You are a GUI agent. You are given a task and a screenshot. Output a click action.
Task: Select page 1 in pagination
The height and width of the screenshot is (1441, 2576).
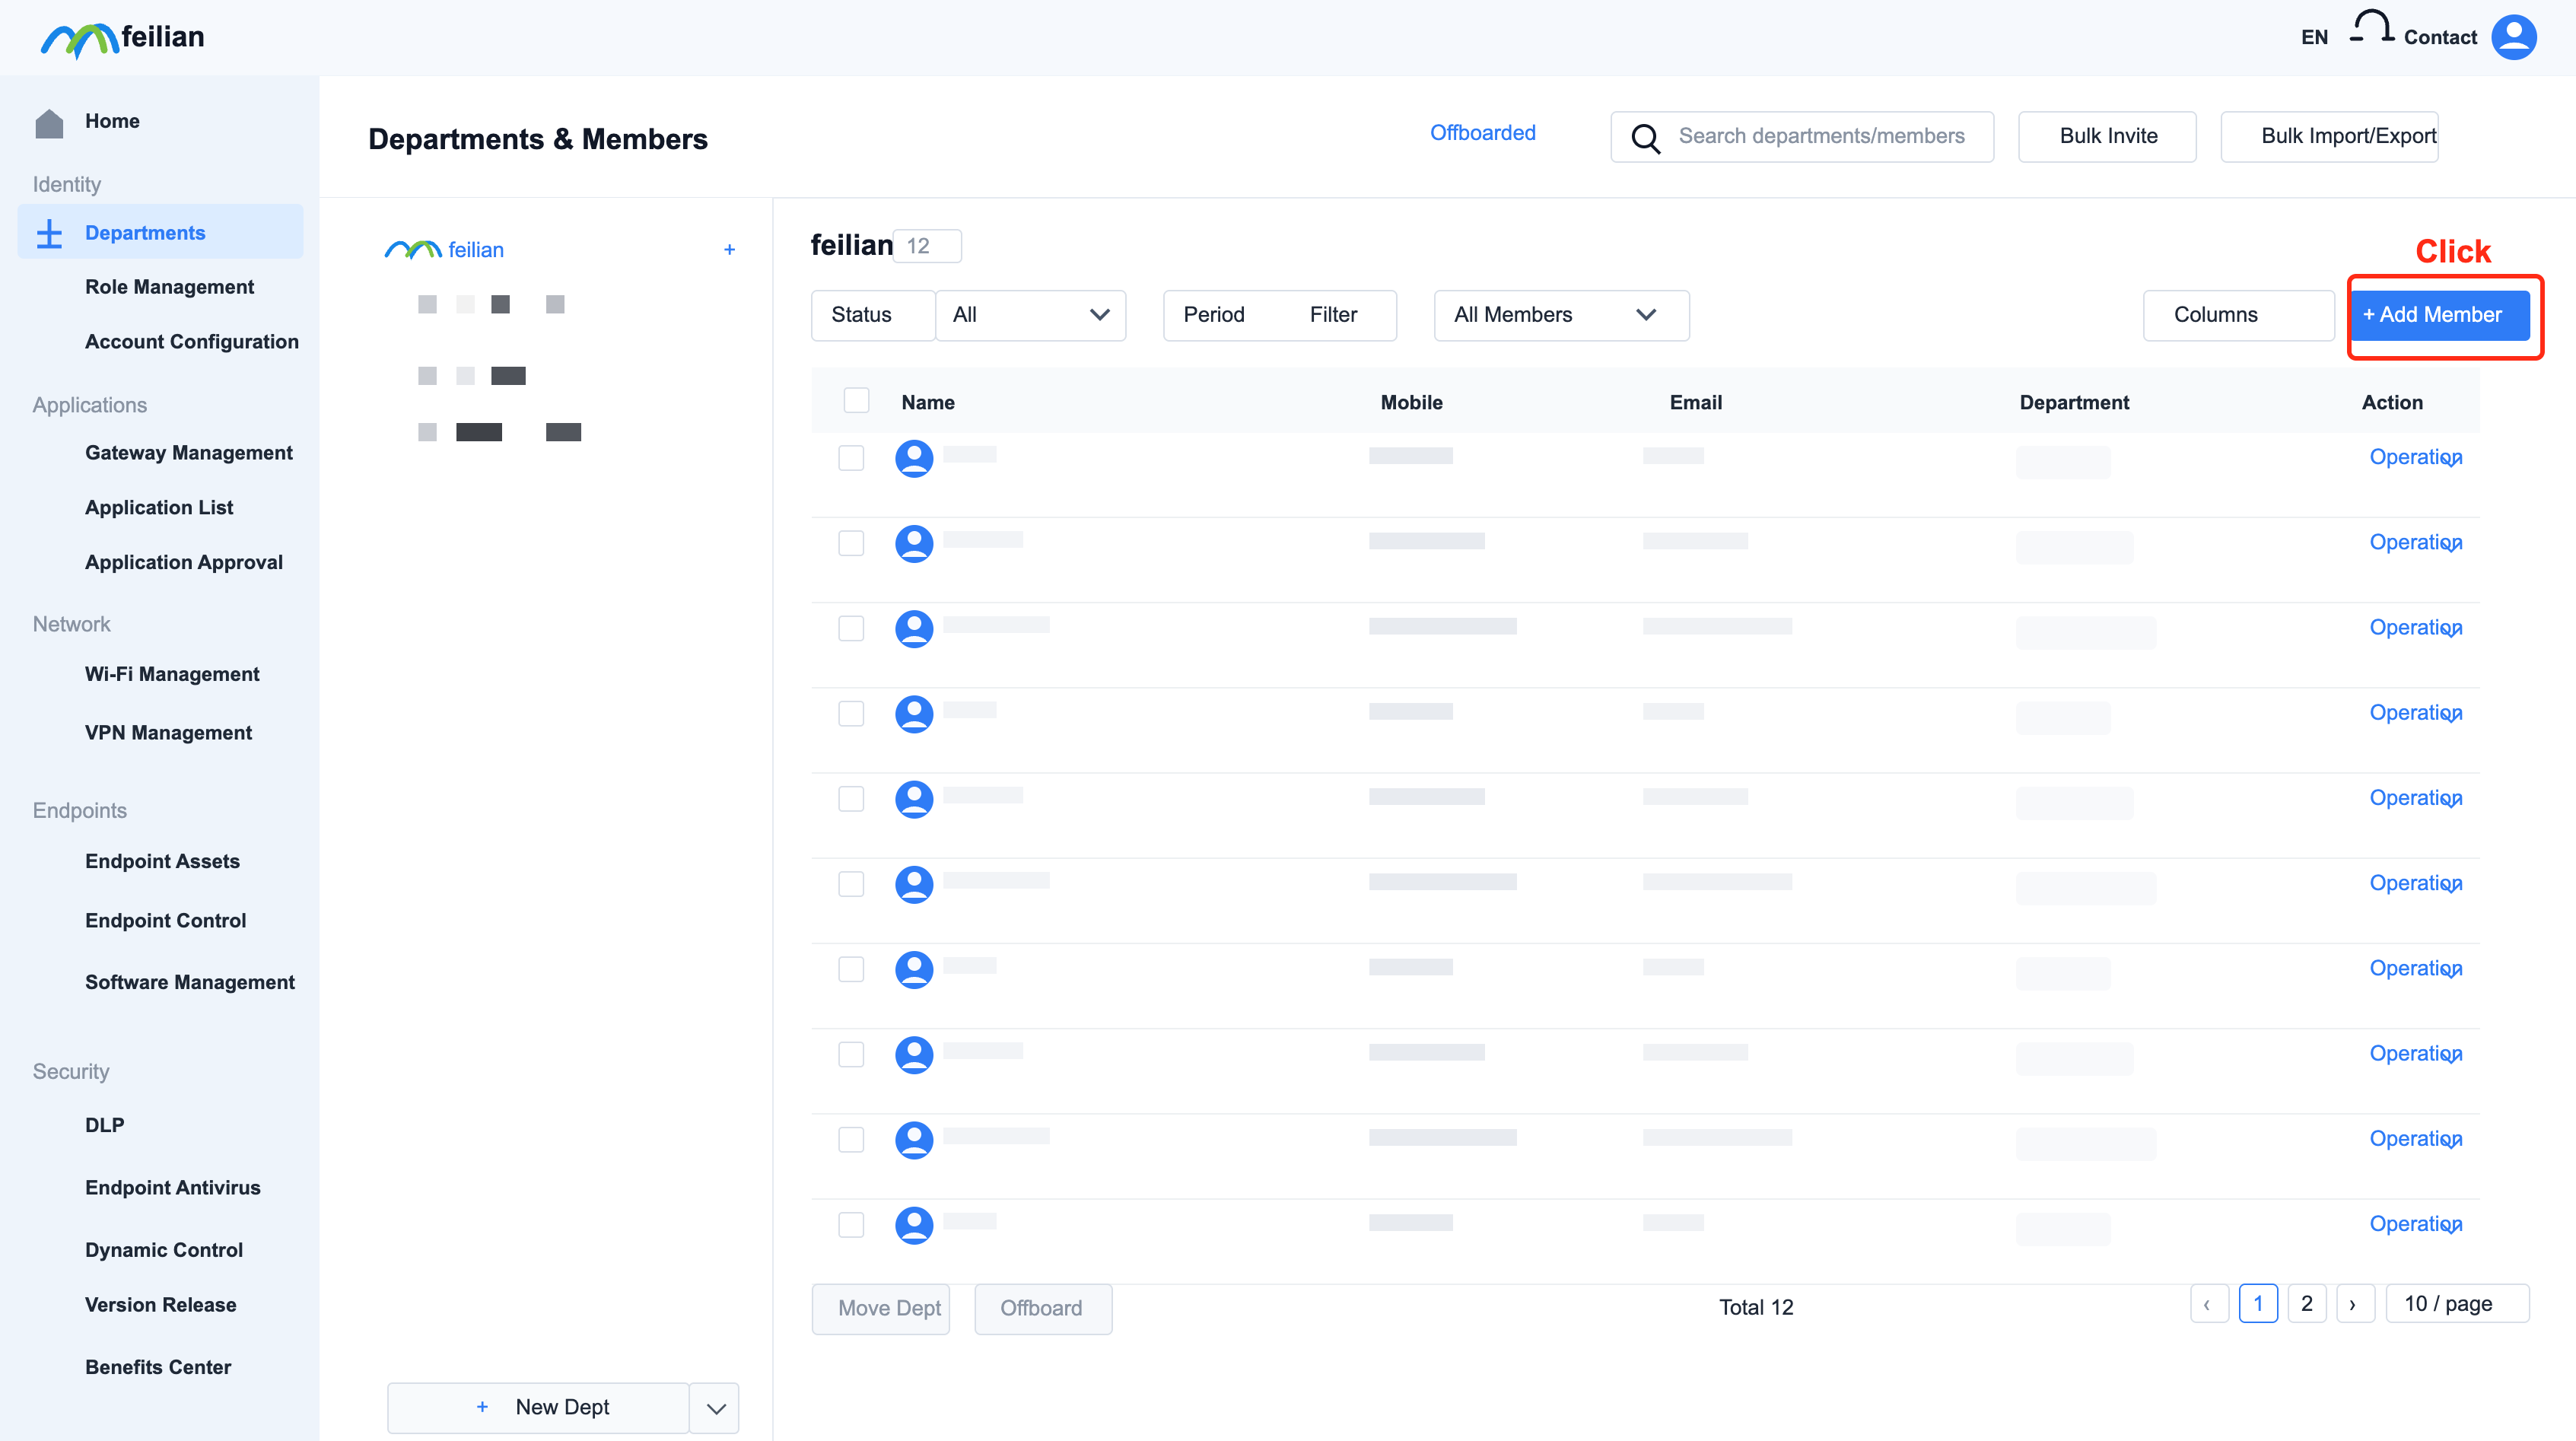pos(2257,1304)
